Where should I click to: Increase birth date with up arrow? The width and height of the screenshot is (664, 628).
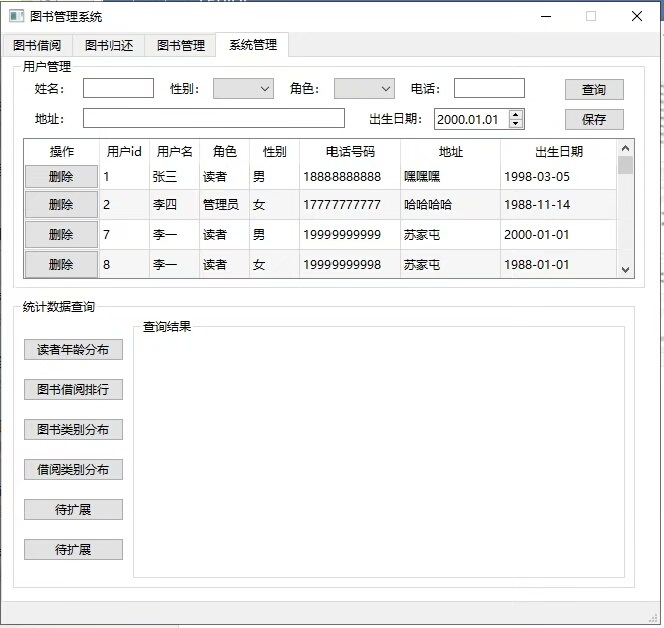[515, 115]
